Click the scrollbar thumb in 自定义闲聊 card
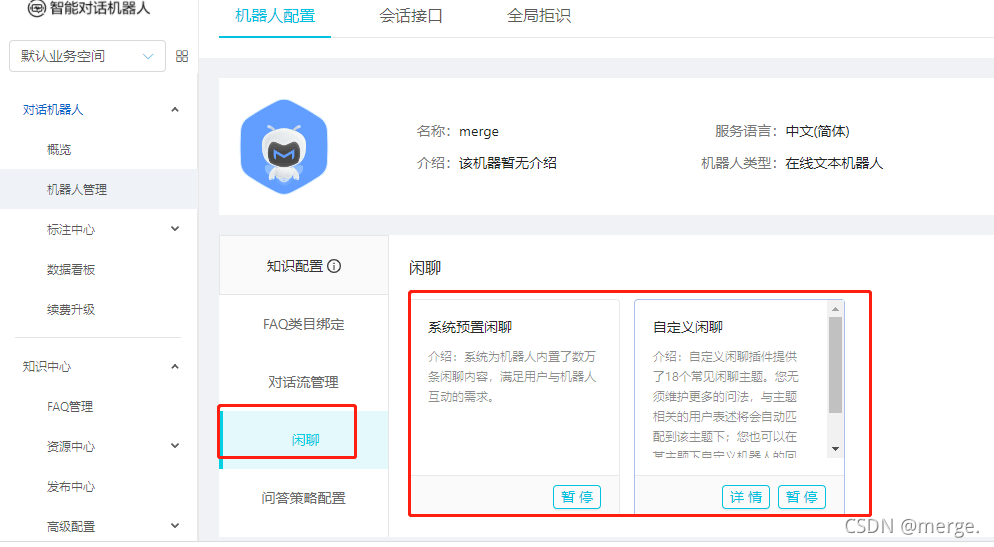 [836, 364]
